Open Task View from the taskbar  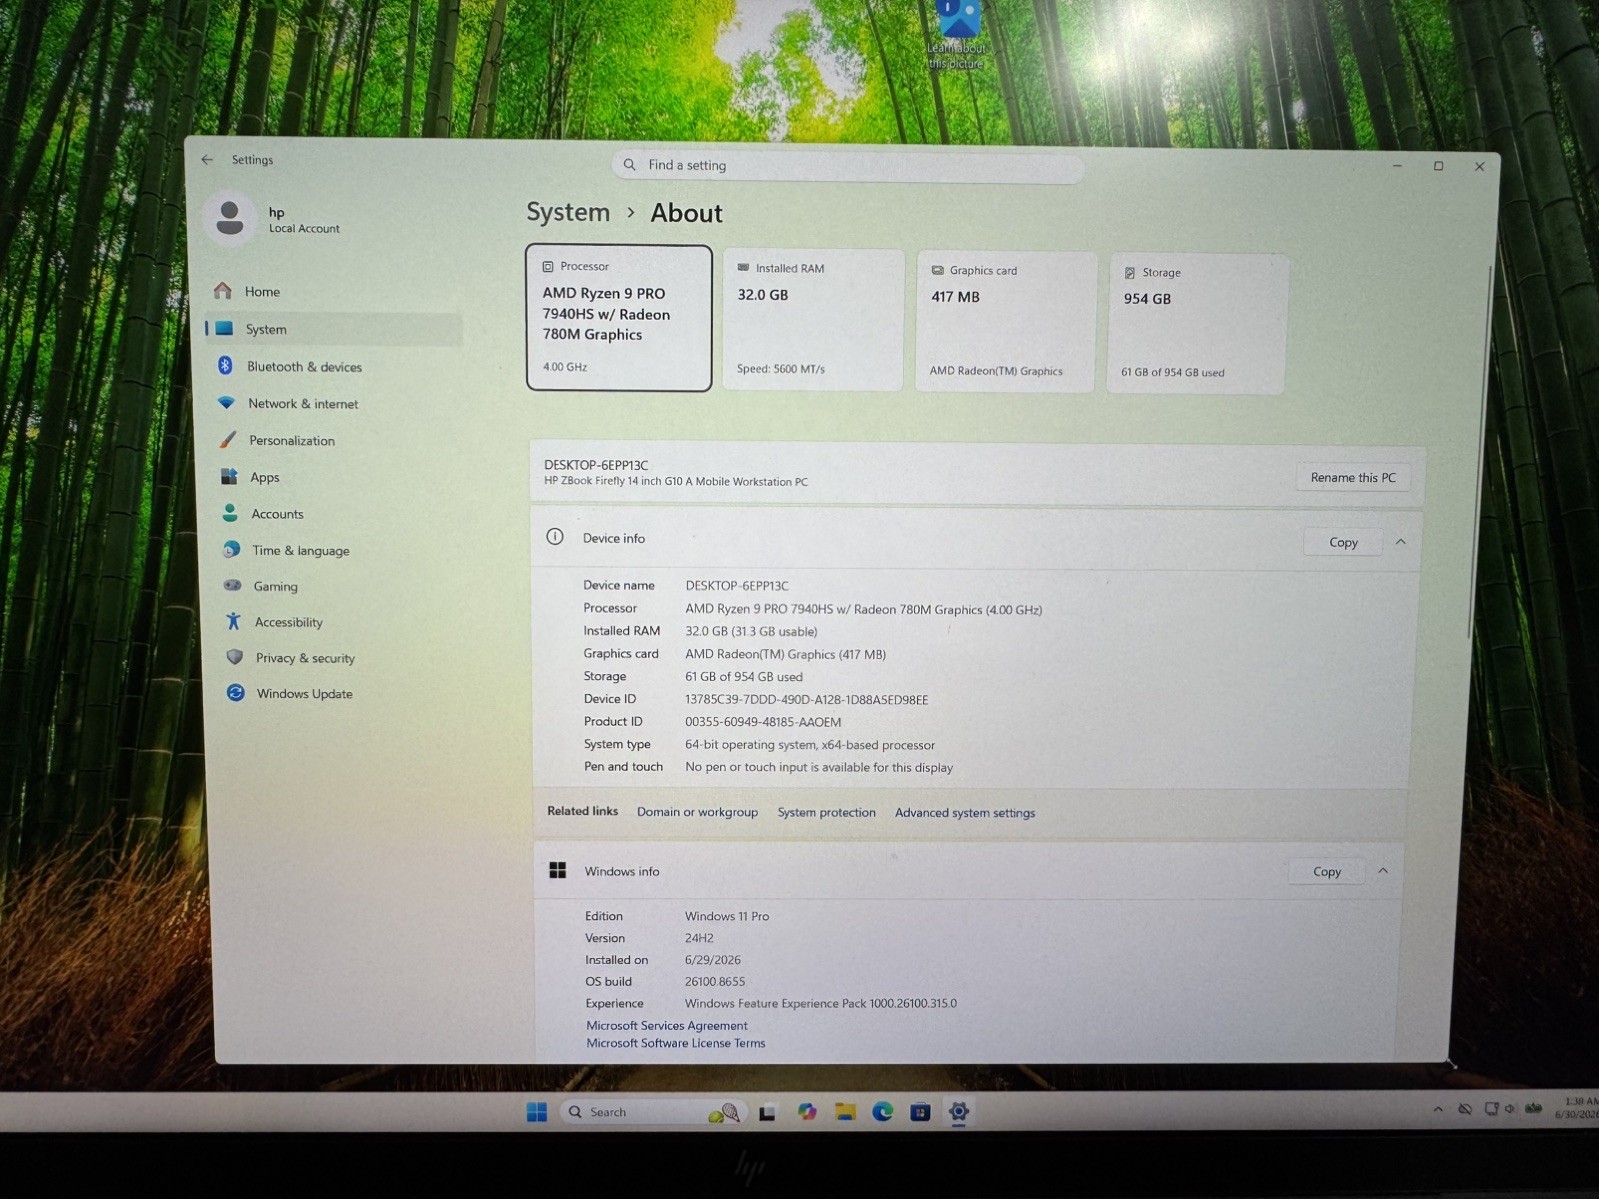[767, 1112]
